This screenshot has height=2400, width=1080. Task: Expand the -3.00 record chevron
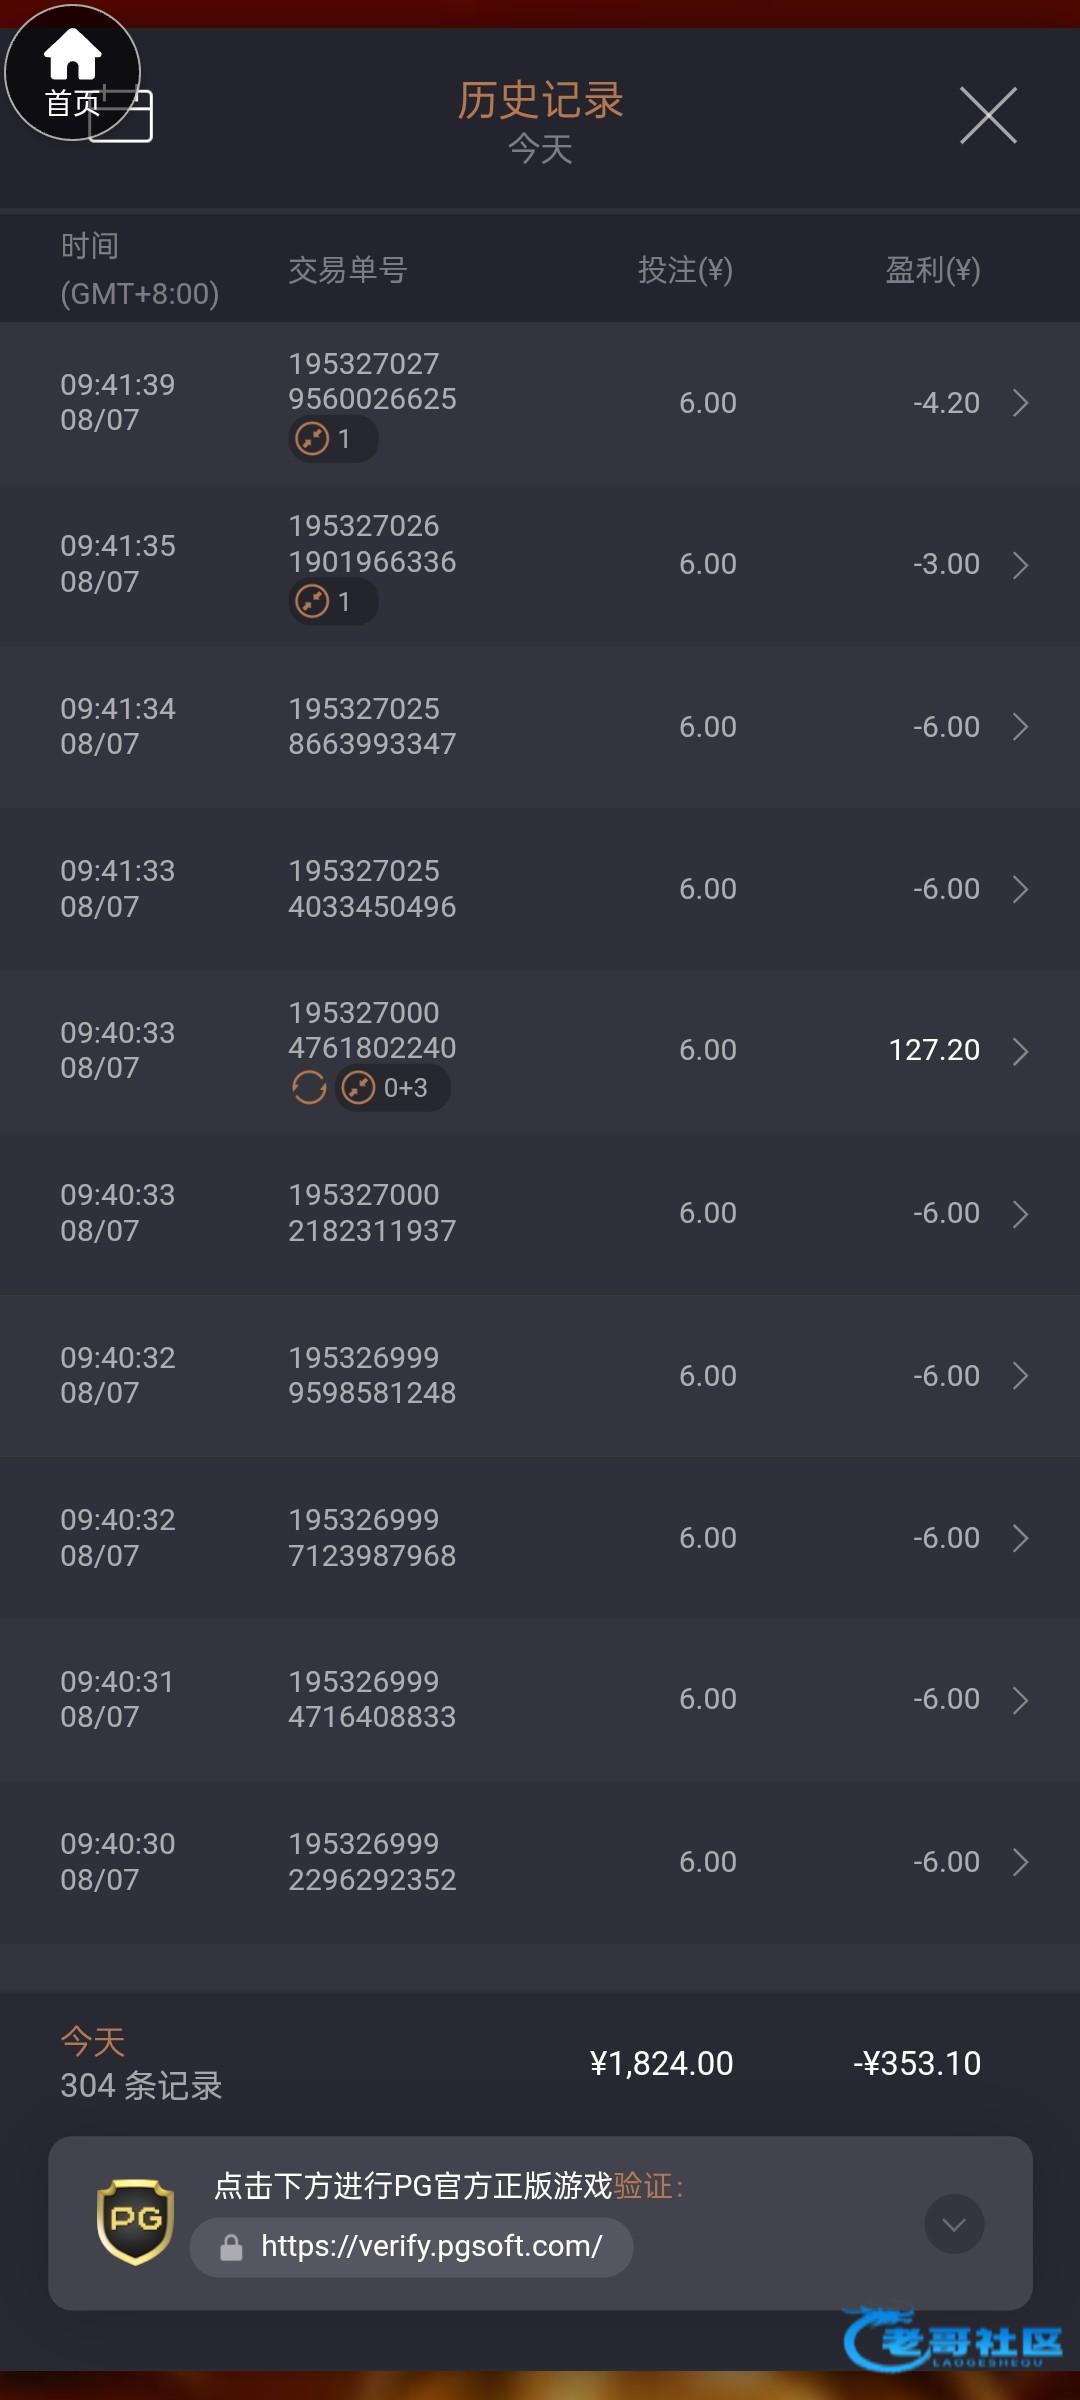tap(1020, 565)
